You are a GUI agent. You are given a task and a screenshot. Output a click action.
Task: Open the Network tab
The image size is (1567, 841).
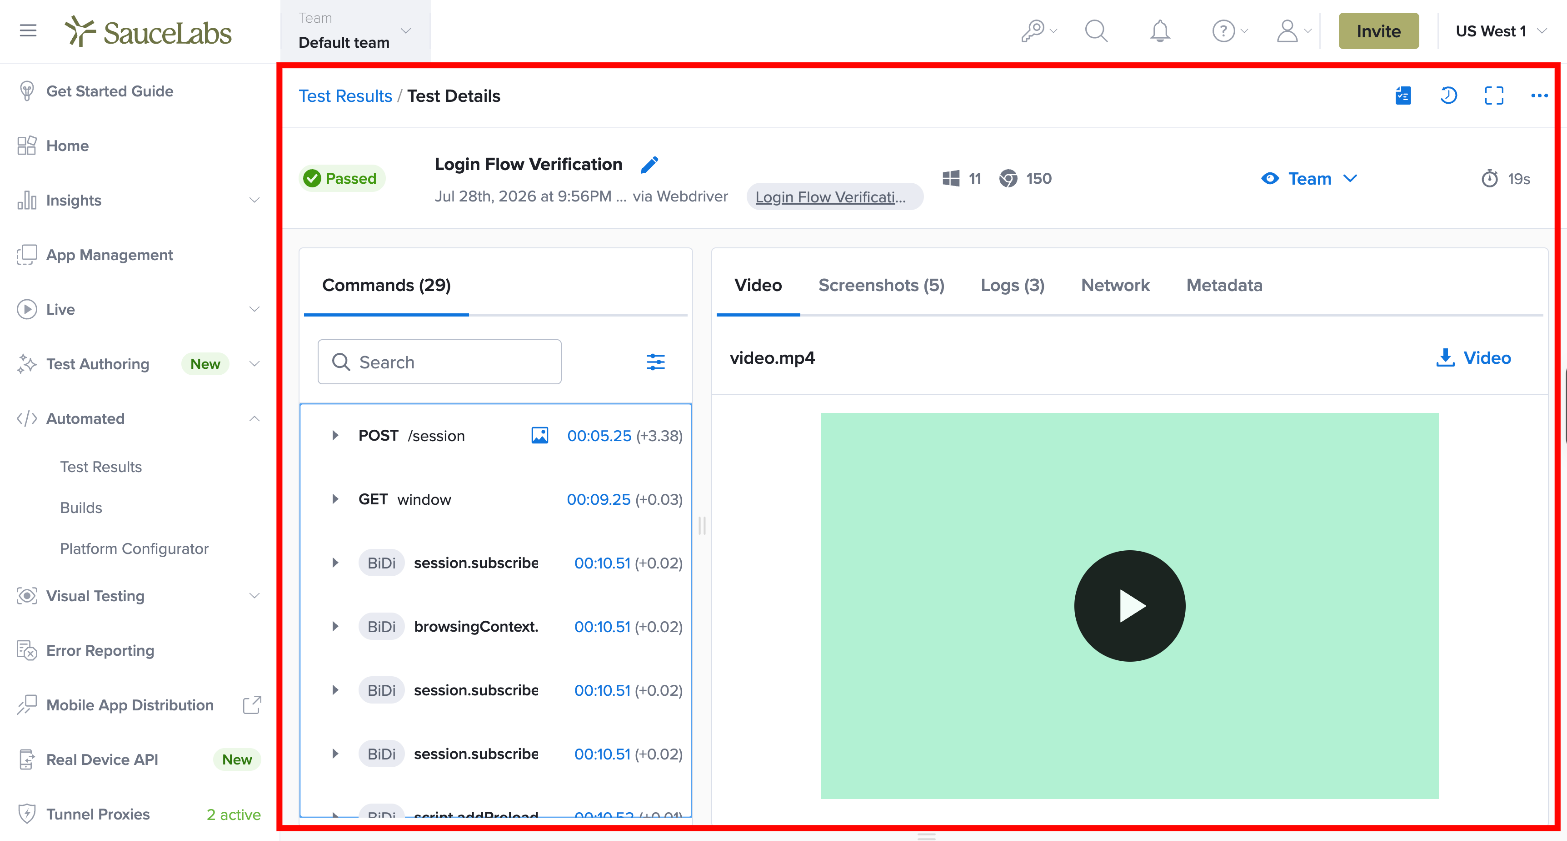click(x=1115, y=286)
